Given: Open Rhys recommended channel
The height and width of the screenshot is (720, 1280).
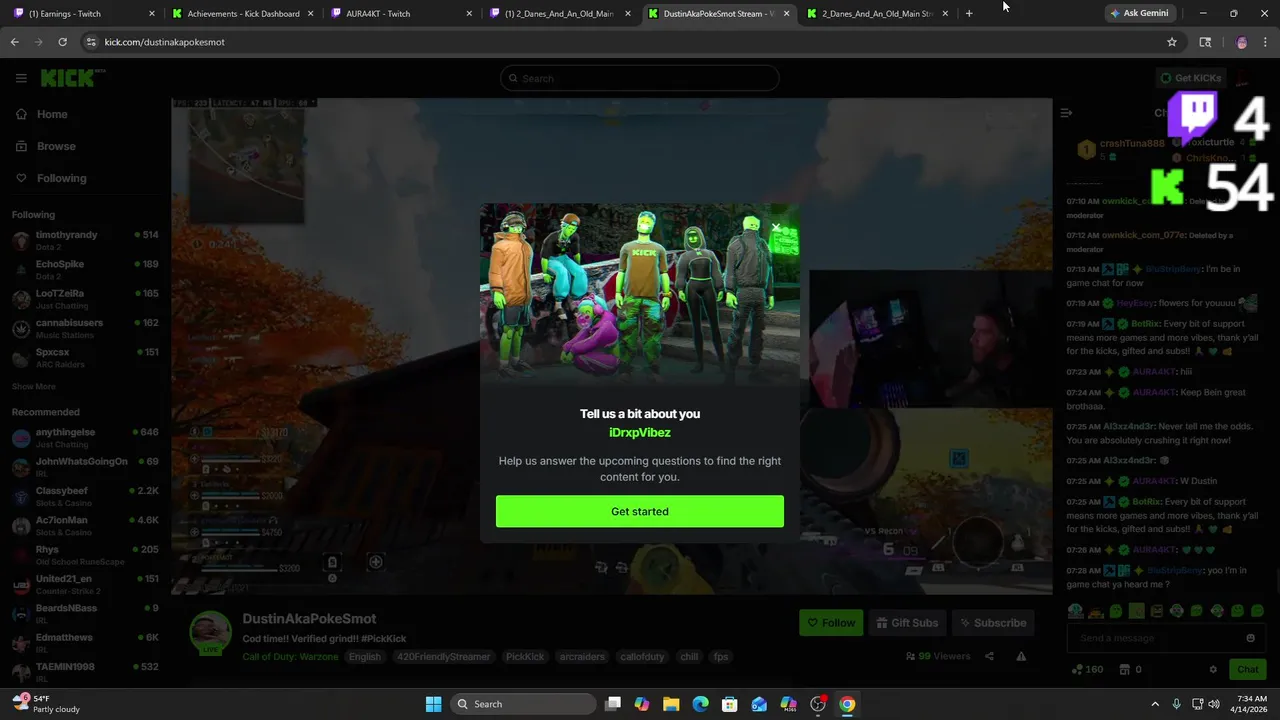Looking at the screenshot, I should click(85, 555).
